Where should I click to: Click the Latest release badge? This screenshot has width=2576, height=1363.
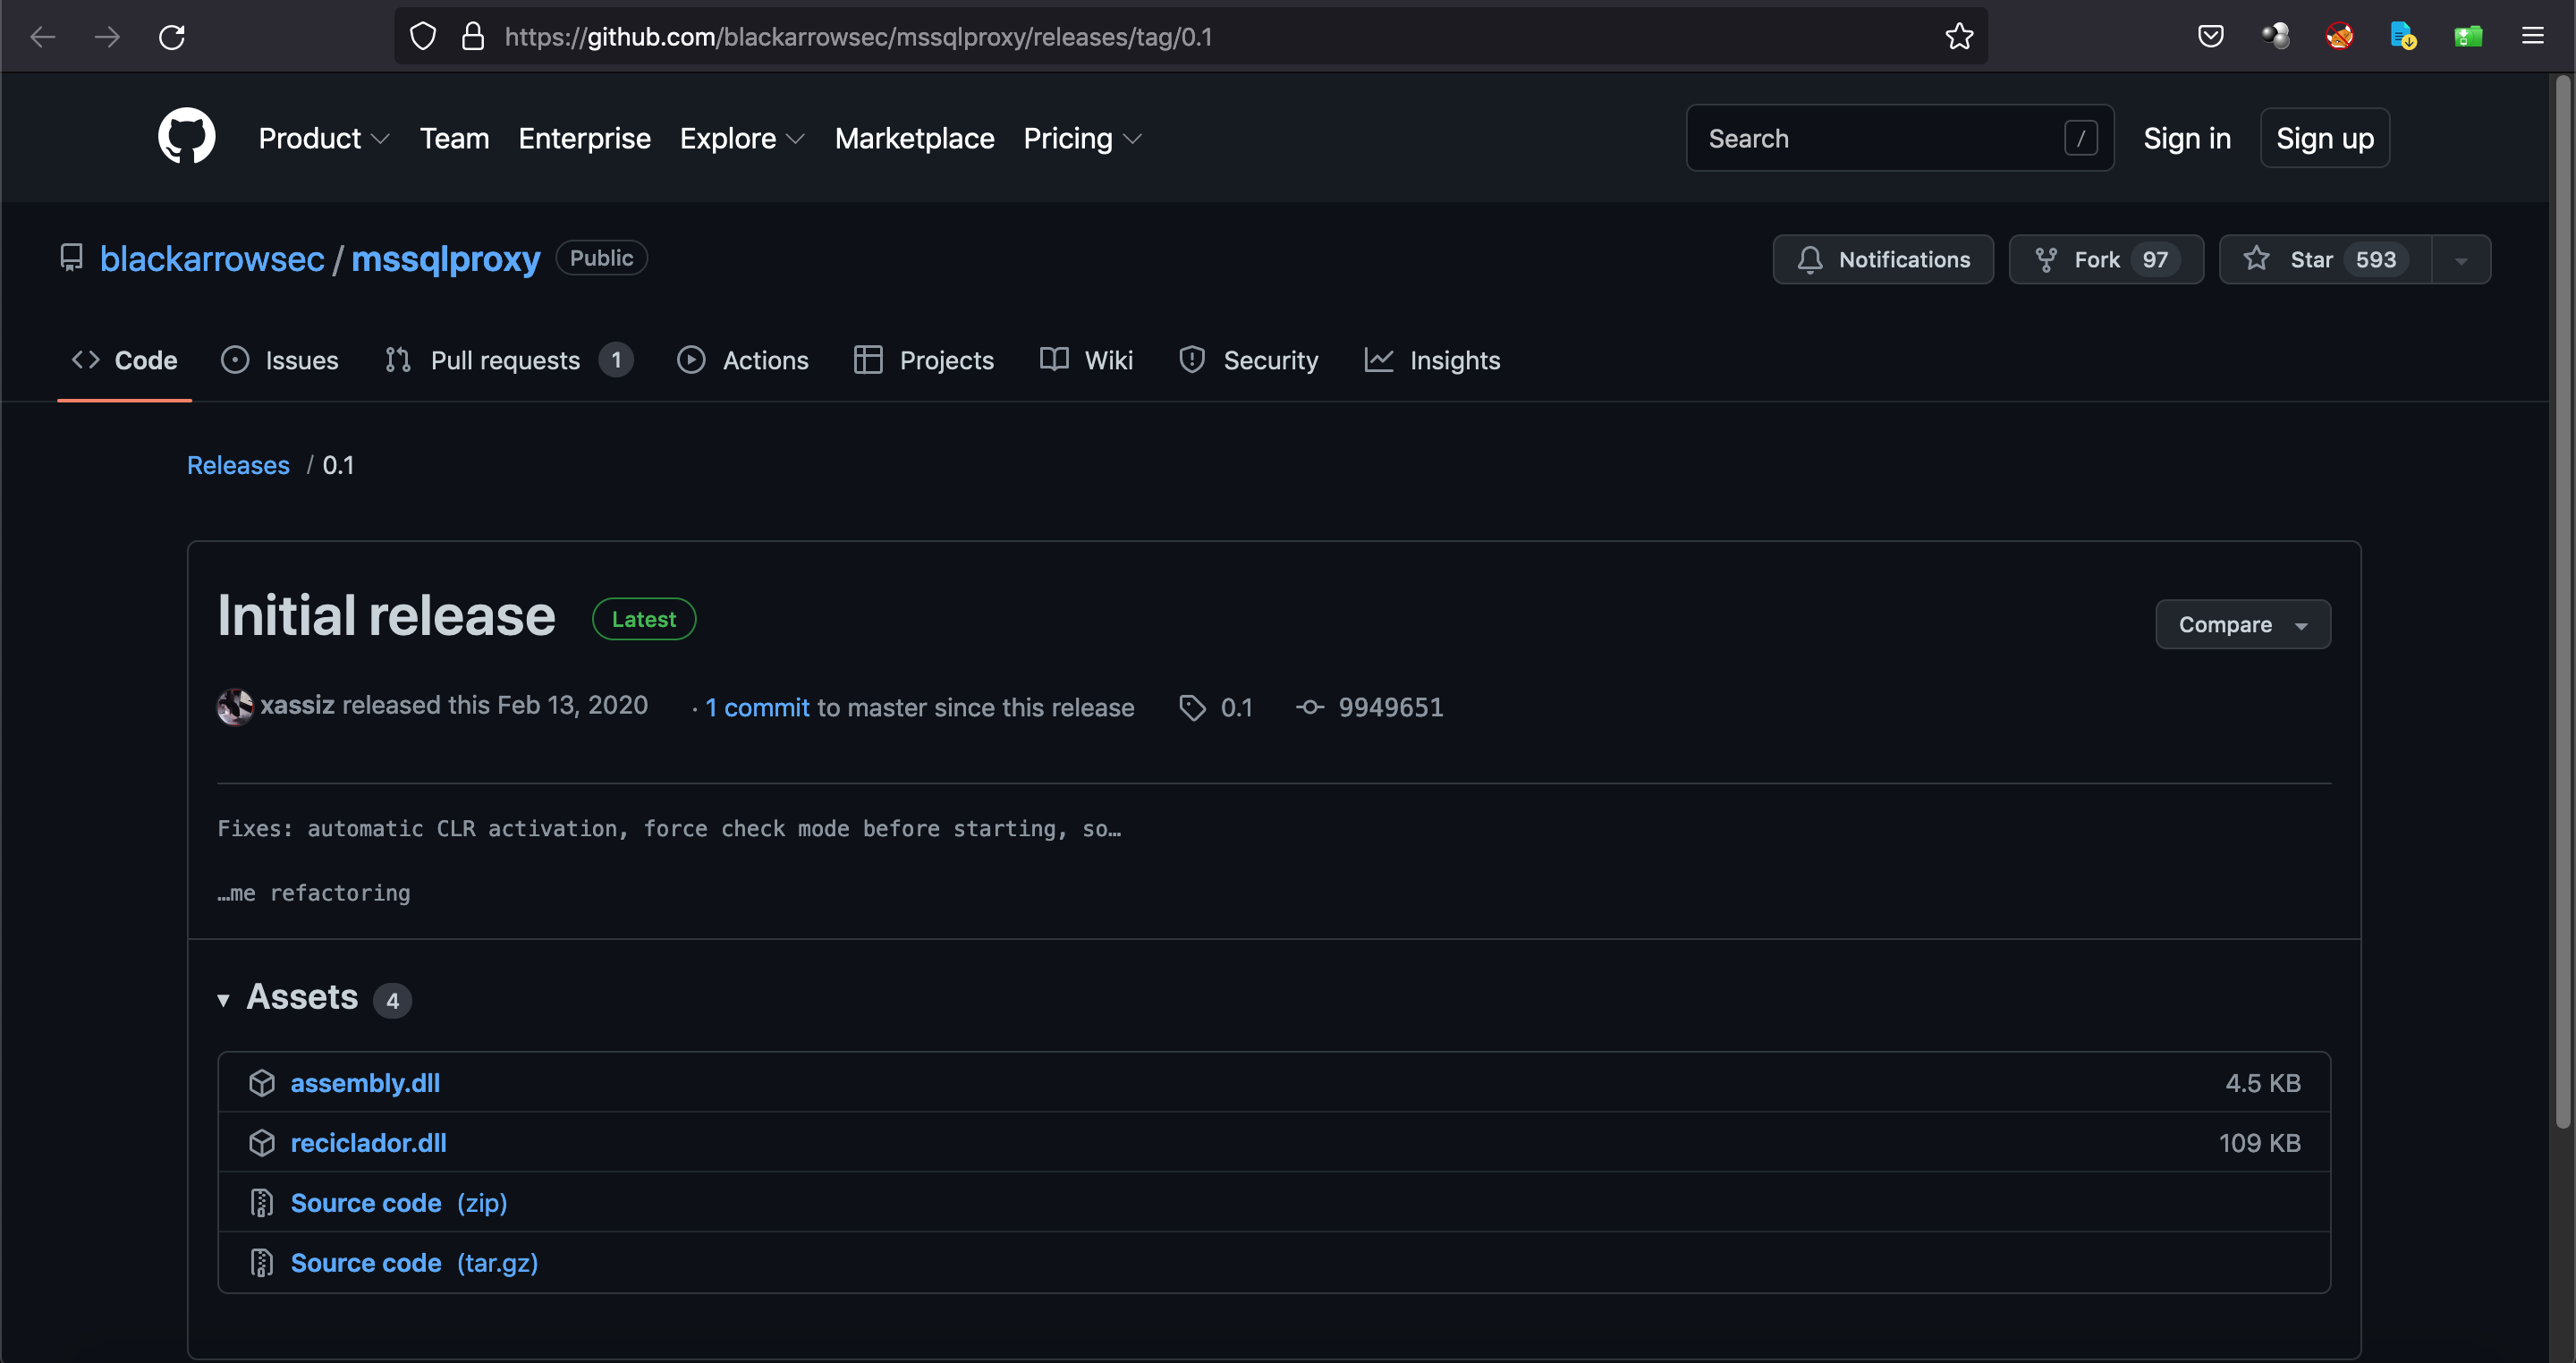tap(644, 619)
